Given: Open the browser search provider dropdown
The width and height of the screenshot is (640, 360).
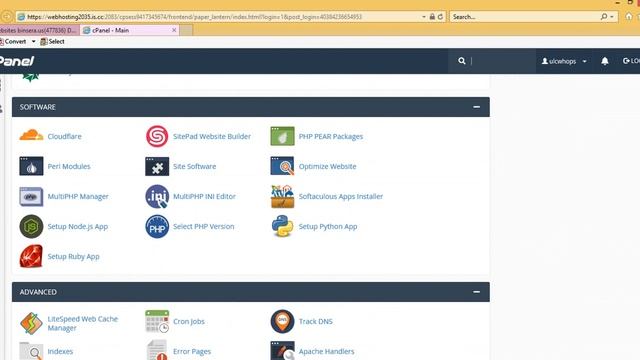Looking at the screenshot, I should pyautogui.click(x=612, y=17).
